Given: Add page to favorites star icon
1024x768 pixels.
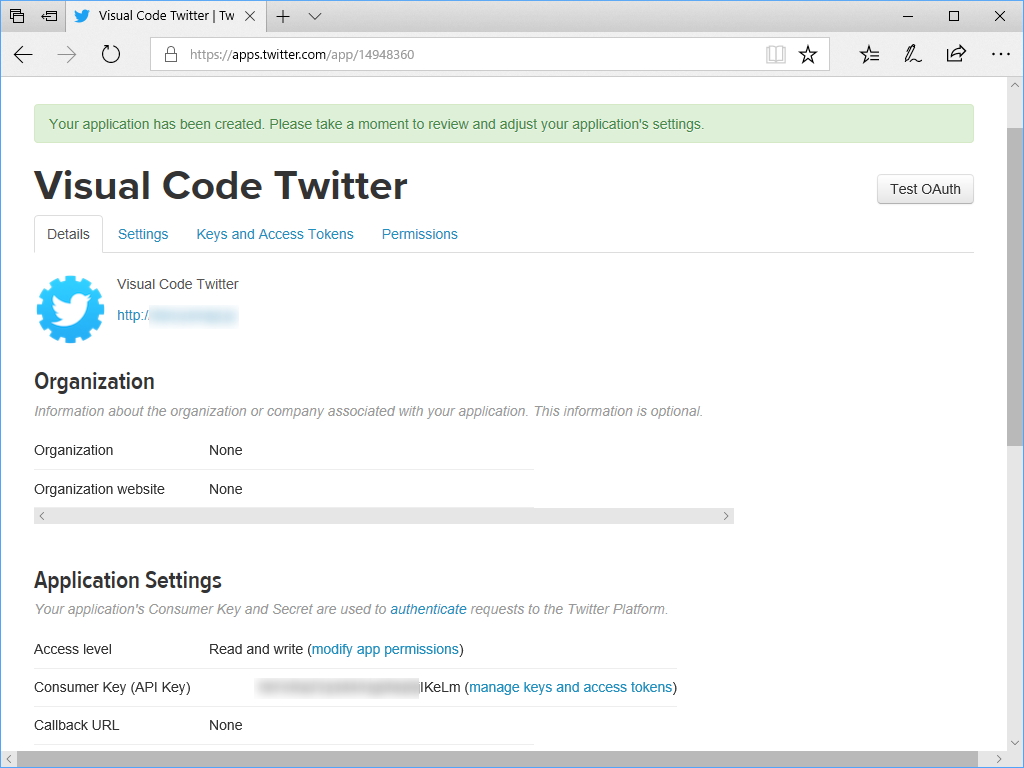Looking at the screenshot, I should pyautogui.click(x=808, y=54).
